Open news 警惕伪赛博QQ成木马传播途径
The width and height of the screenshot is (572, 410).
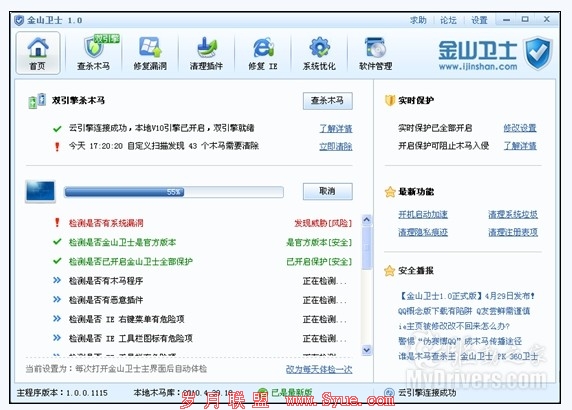click(x=460, y=341)
